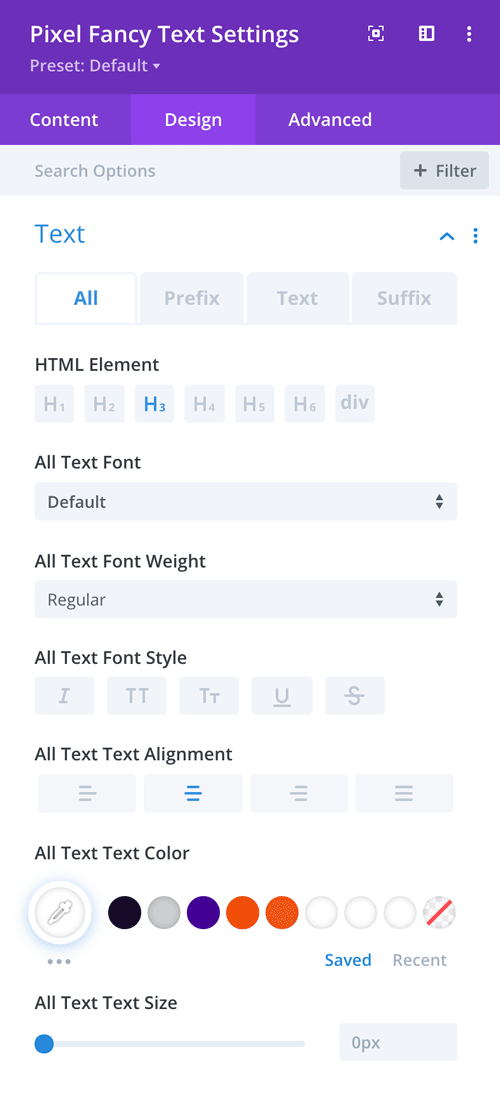500x1095 pixels.
Task: Select div as HTML element
Action: click(355, 404)
